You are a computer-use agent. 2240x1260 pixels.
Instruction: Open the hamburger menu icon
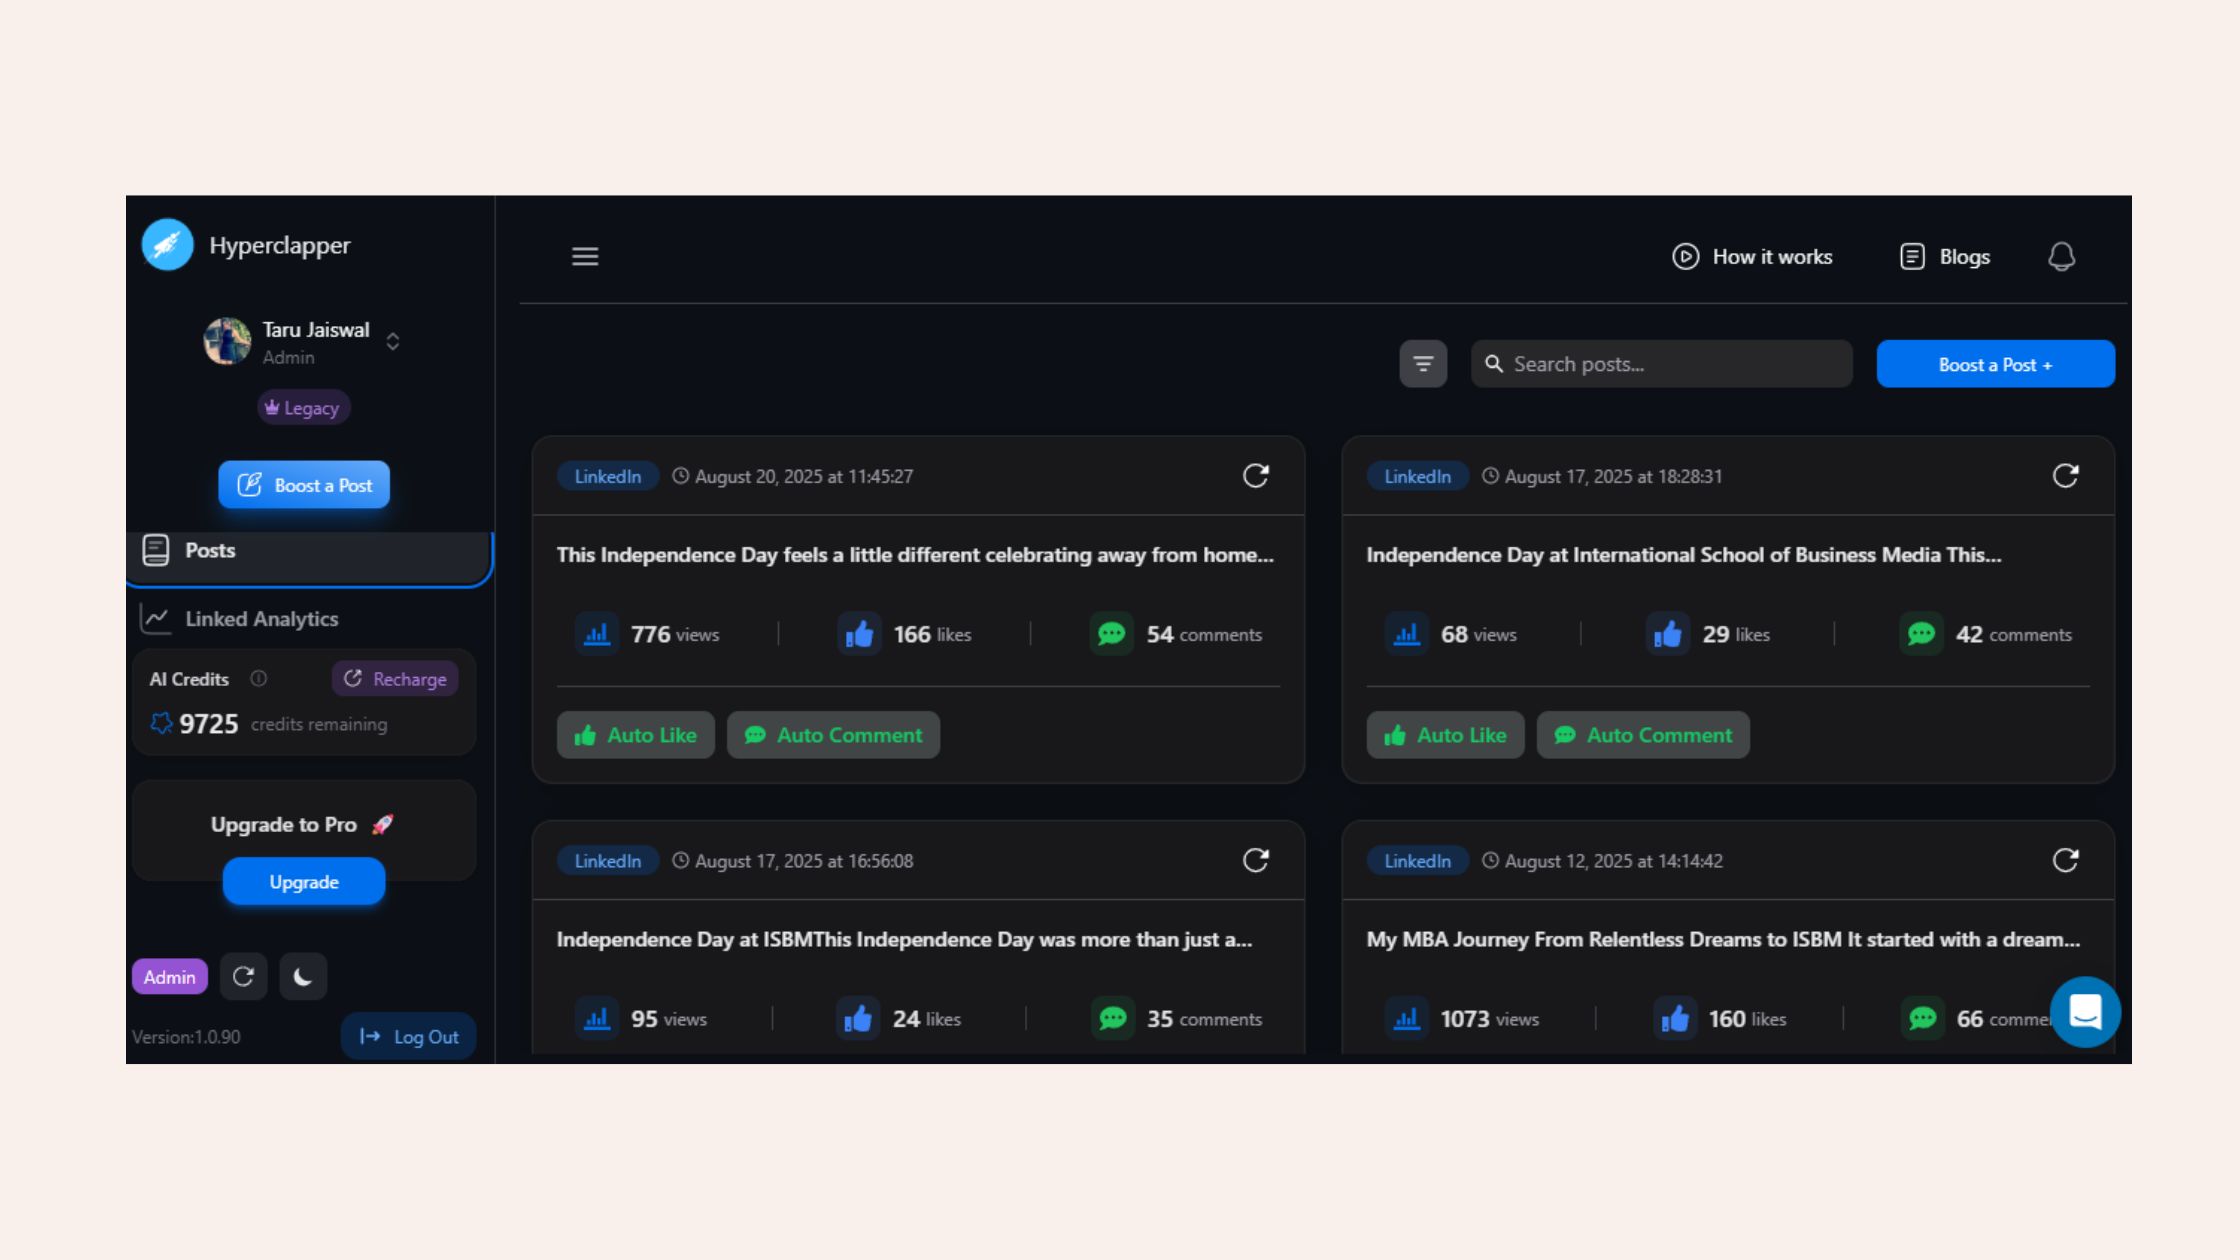tap(585, 256)
